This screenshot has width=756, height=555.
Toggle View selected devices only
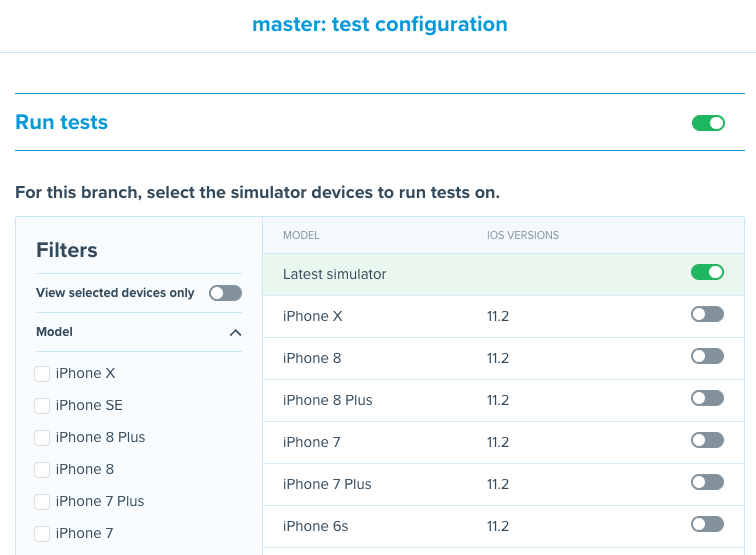pyautogui.click(x=225, y=293)
